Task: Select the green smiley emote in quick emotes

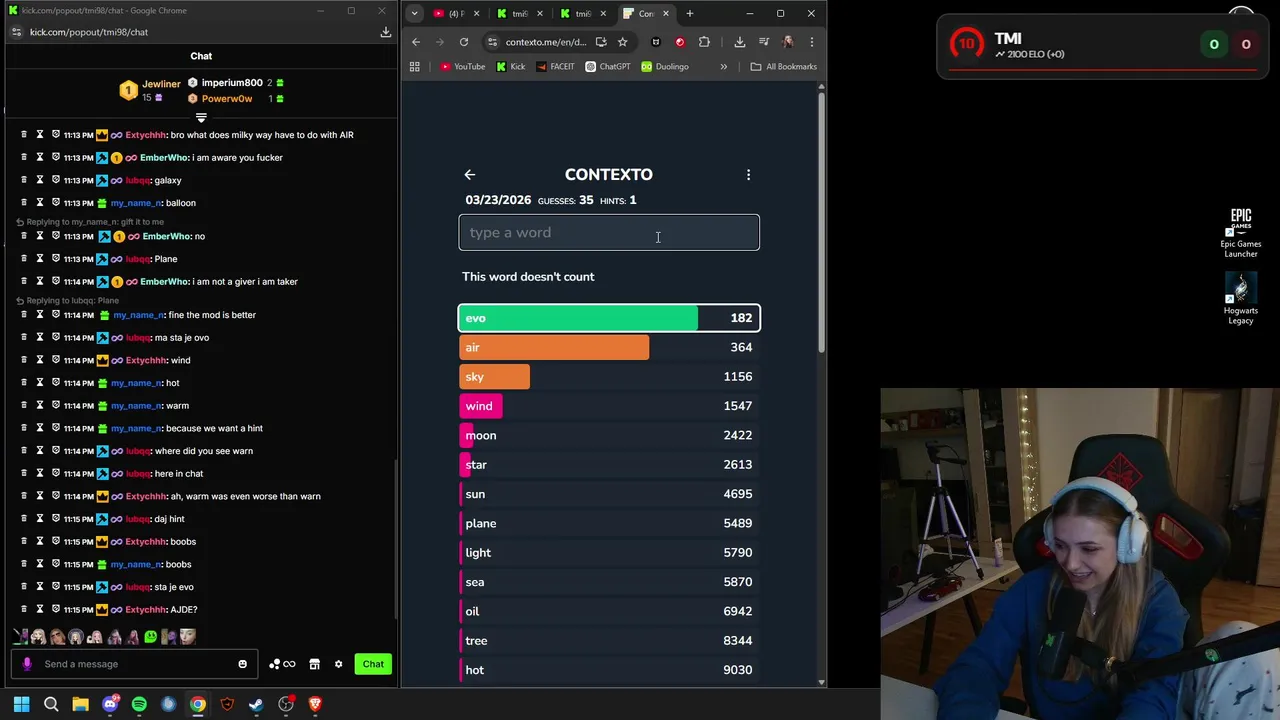Action: 150,637
